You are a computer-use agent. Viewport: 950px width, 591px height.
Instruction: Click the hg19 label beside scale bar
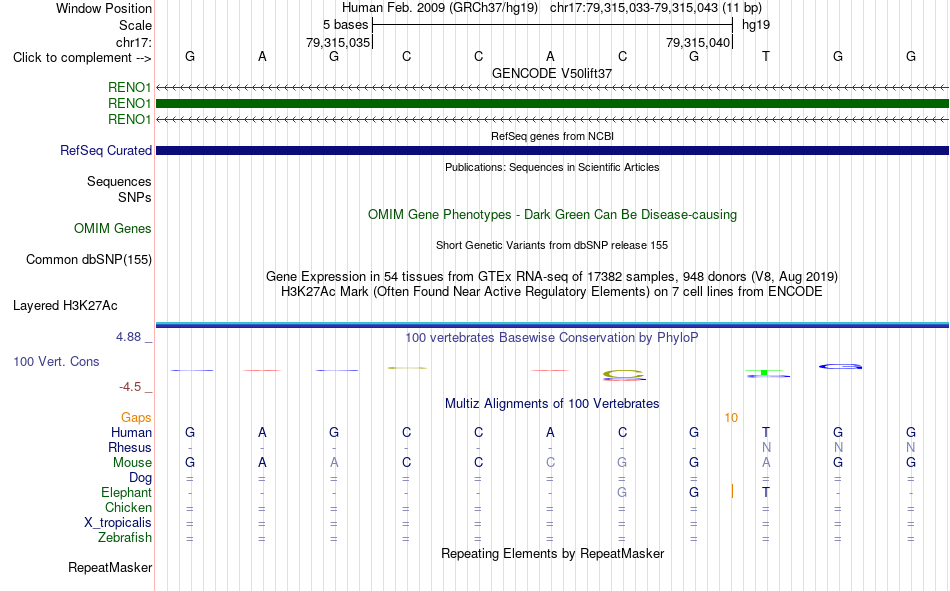pyautogui.click(x=756, y=25)
